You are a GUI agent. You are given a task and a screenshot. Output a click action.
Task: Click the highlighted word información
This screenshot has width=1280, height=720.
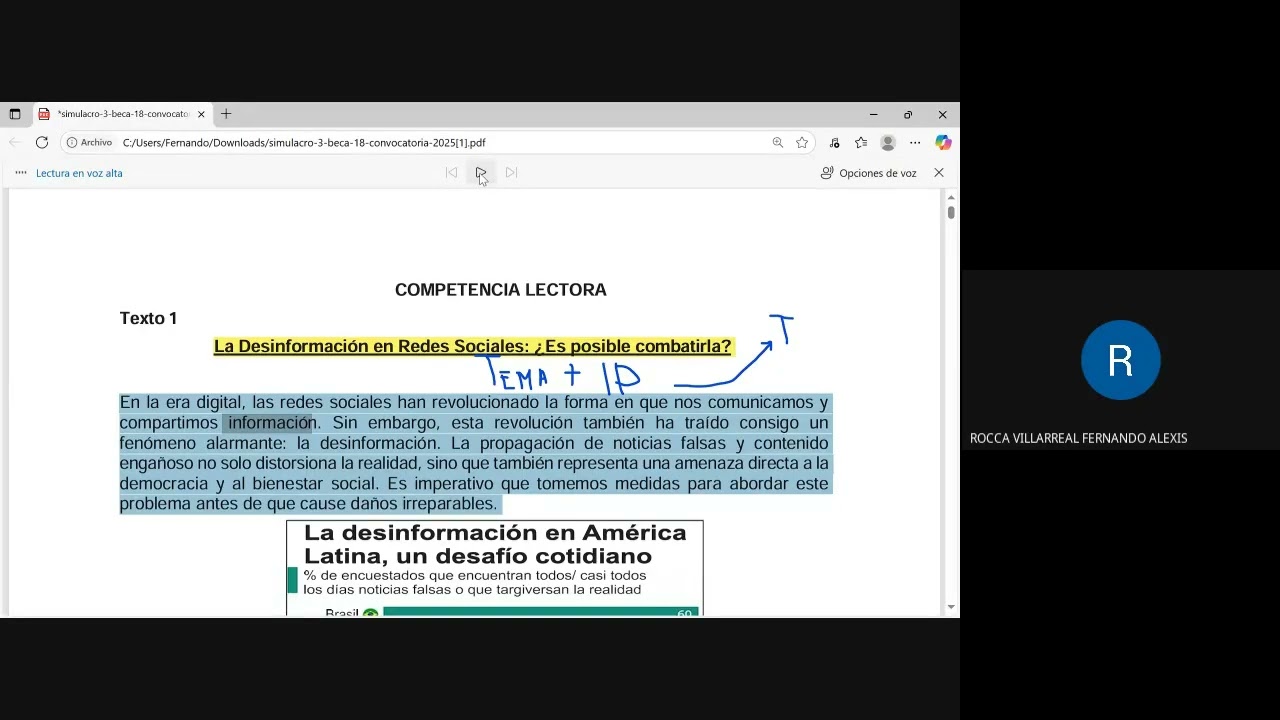271,423
